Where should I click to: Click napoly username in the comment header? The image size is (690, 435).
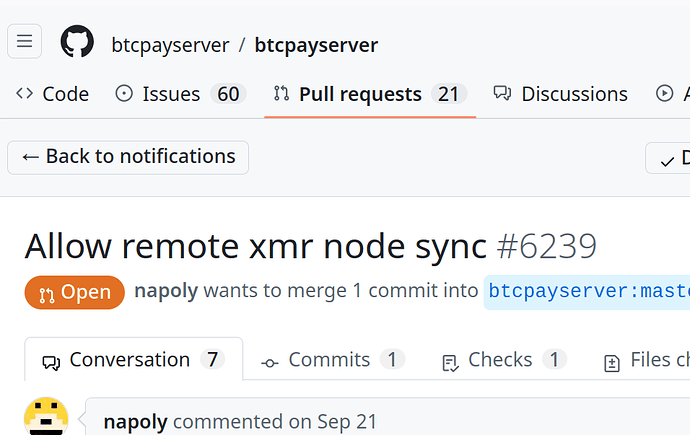(x=136, y=422)
